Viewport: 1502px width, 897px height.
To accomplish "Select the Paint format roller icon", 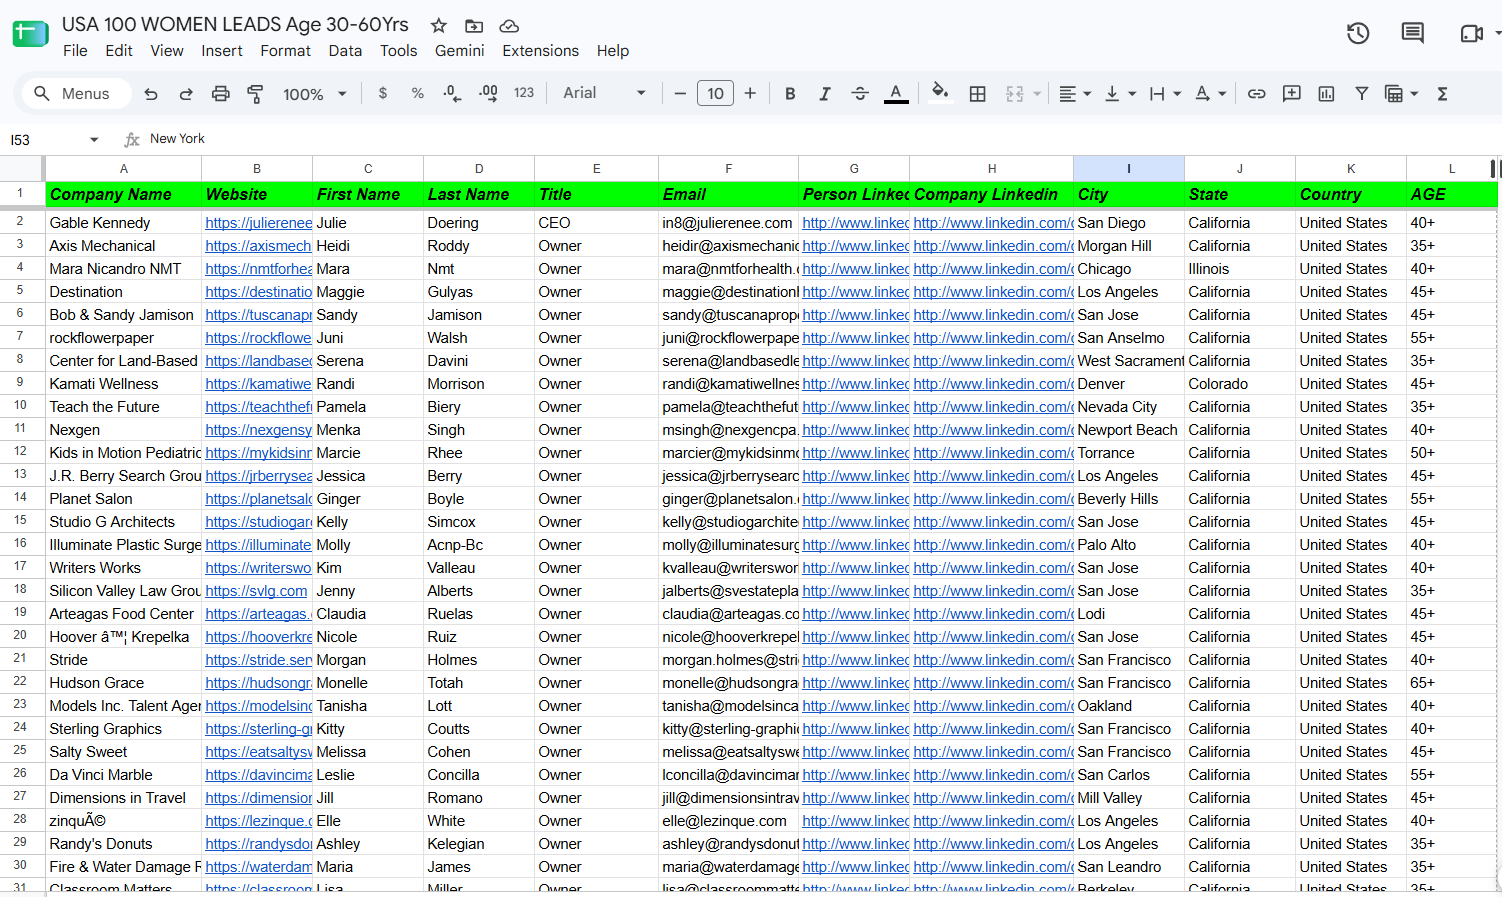I will click(x=256, y=94).
